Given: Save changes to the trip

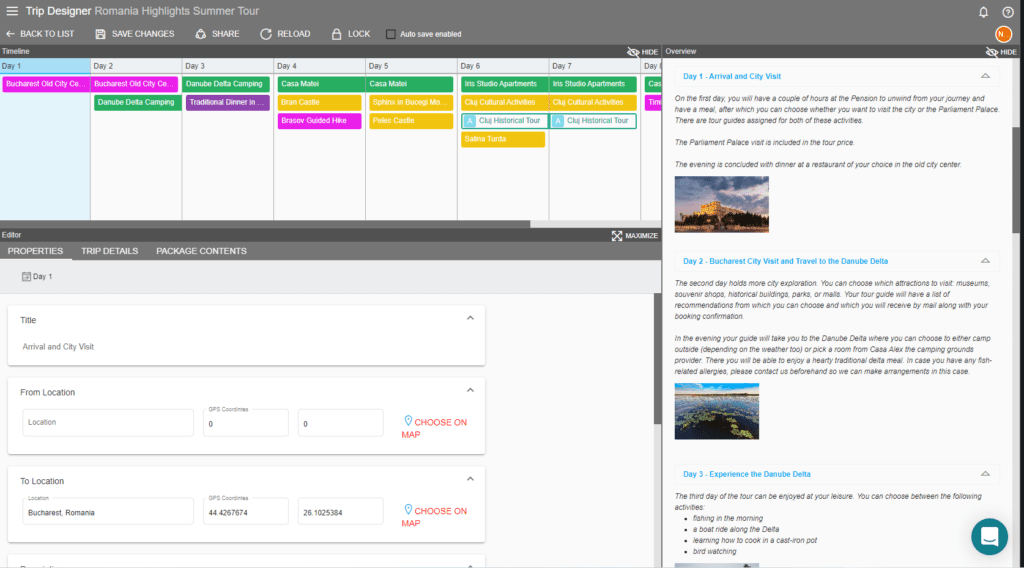Looking at the screenshot, I should pos(135,34).
